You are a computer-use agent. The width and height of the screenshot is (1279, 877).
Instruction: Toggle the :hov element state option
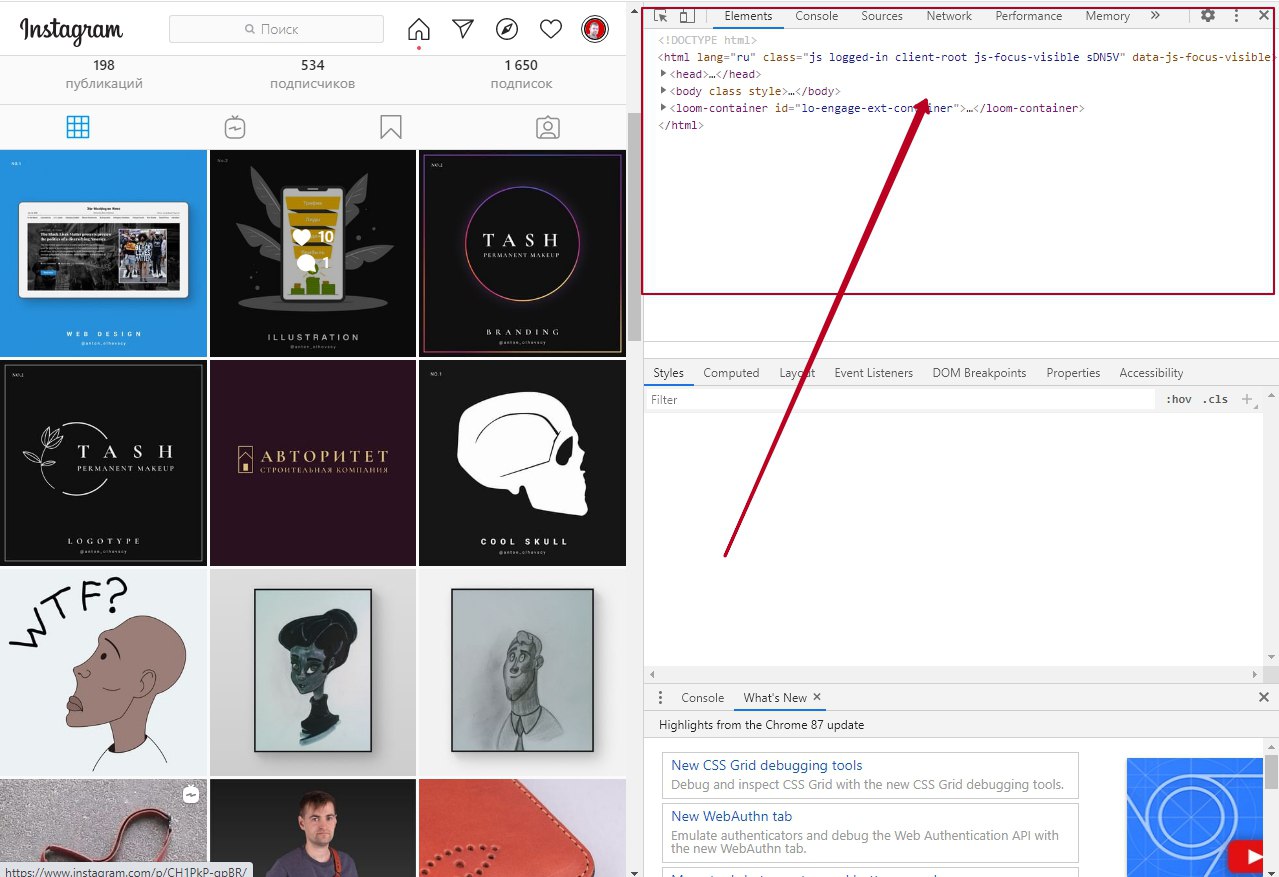[1179, 399]
